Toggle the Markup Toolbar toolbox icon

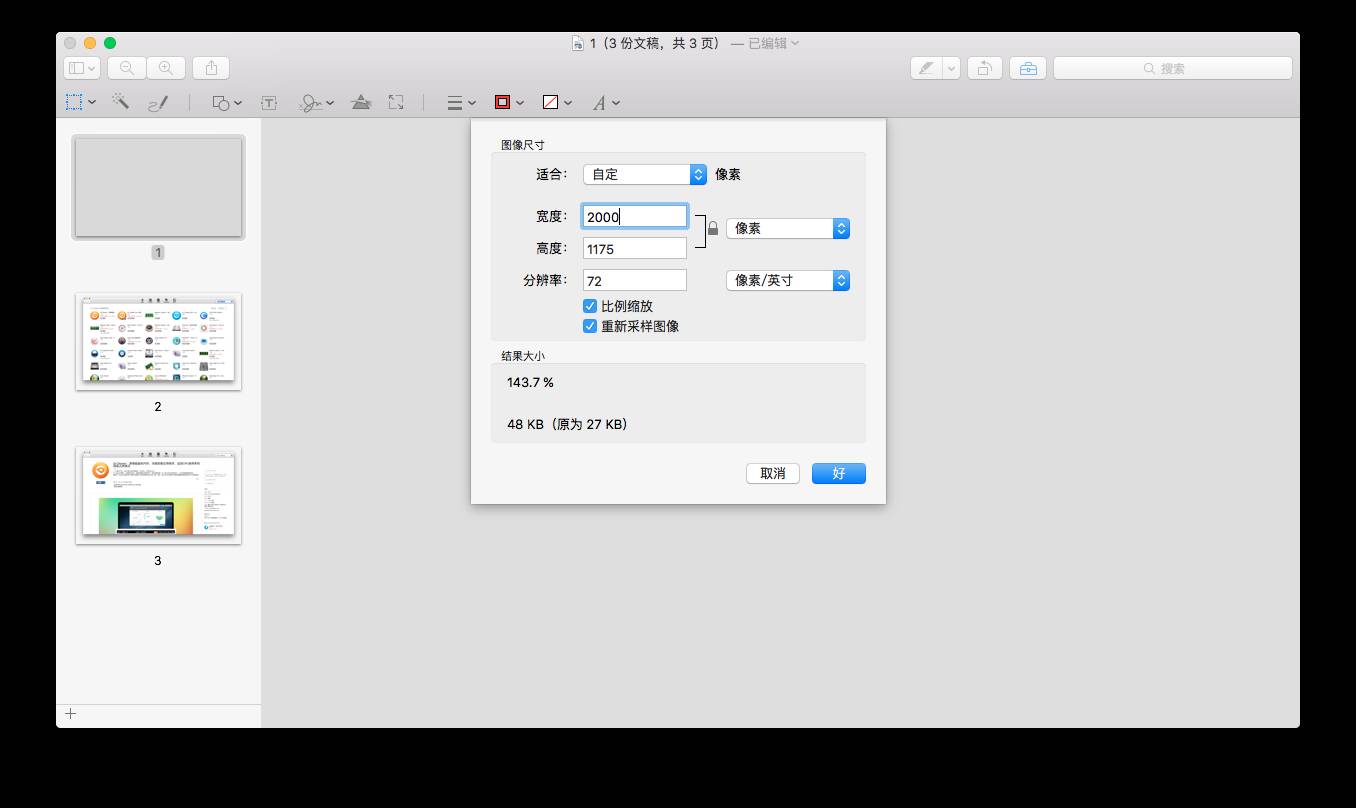click(x=1027, y=68)
